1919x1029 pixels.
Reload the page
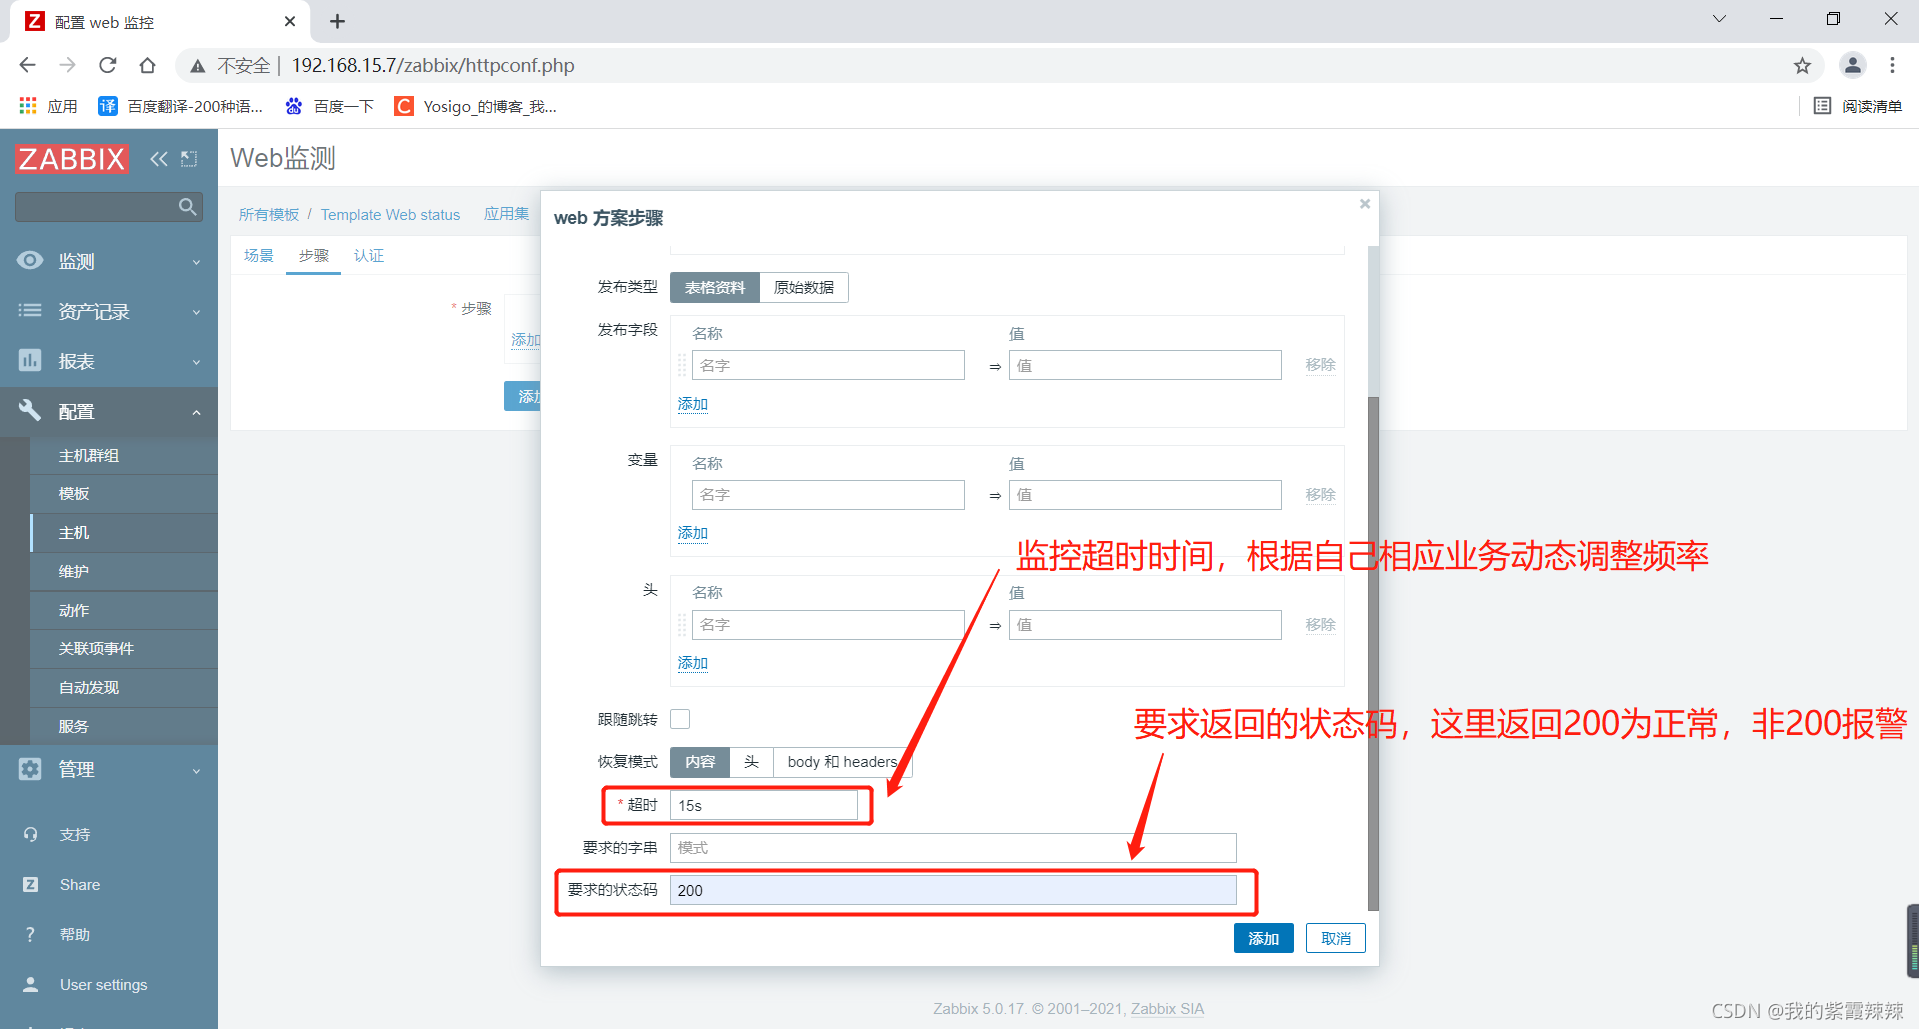pos(107,65)
